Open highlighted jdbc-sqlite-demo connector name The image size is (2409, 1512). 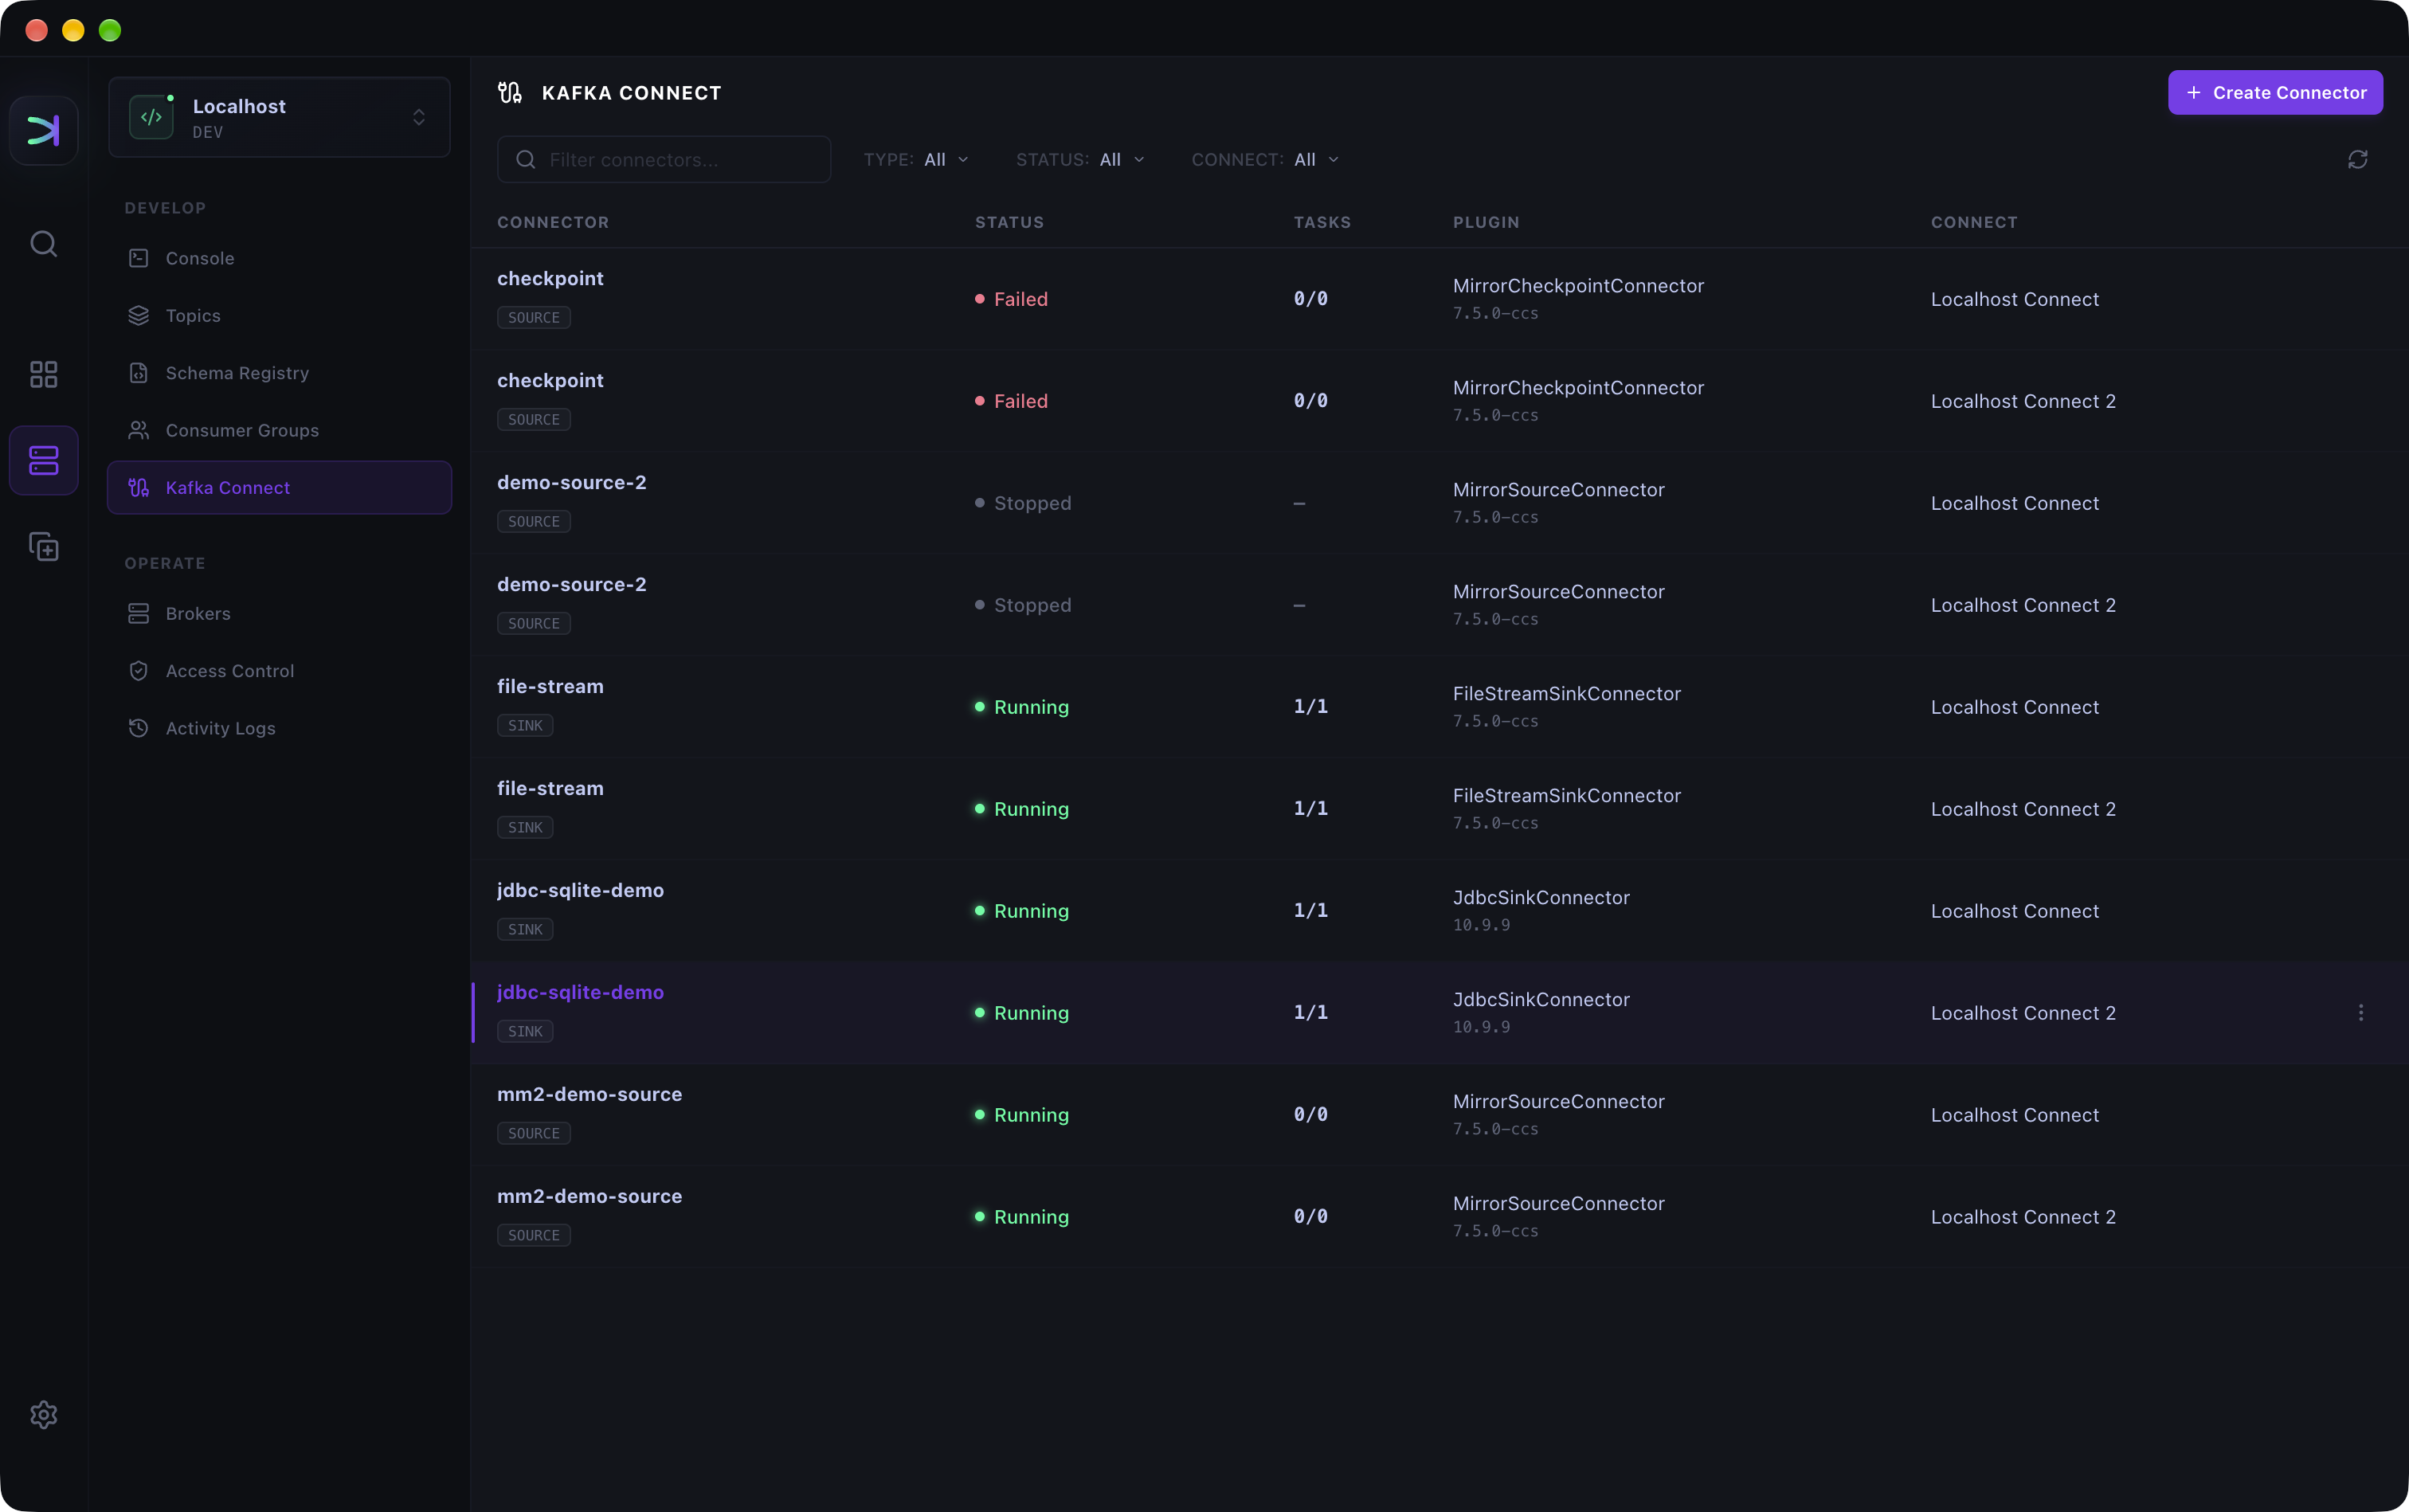(580, 993)
